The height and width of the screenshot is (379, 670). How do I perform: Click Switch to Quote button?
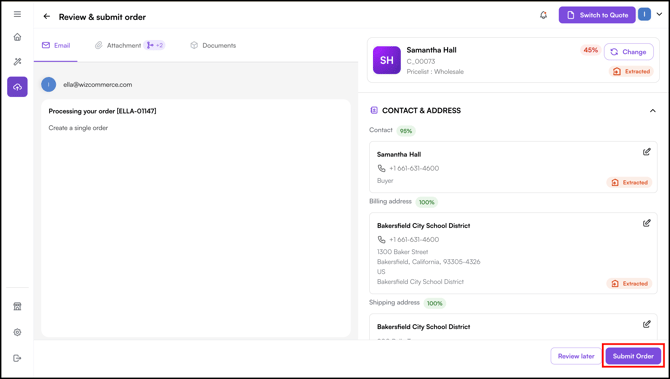point(597,15)
